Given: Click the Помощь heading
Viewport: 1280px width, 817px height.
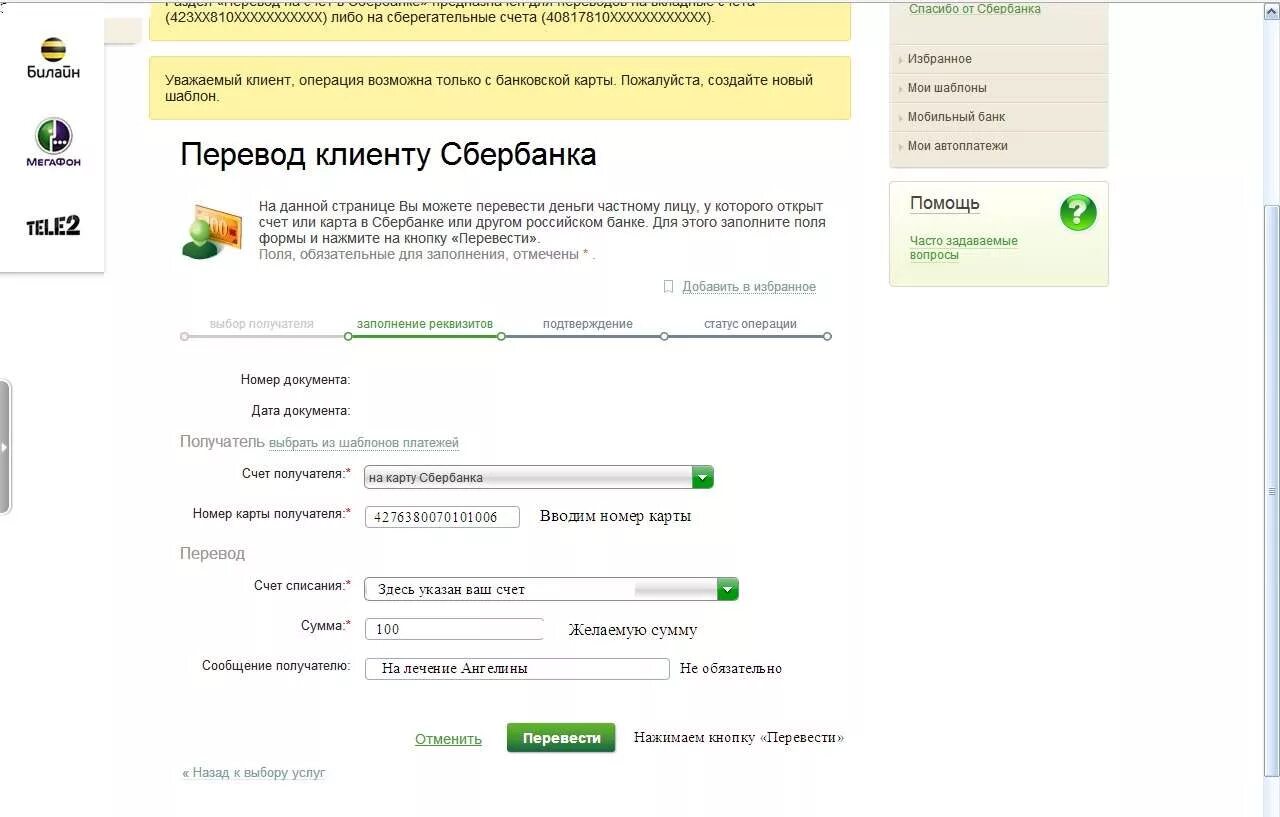Looking at the screenshot, I should point(945,203).
